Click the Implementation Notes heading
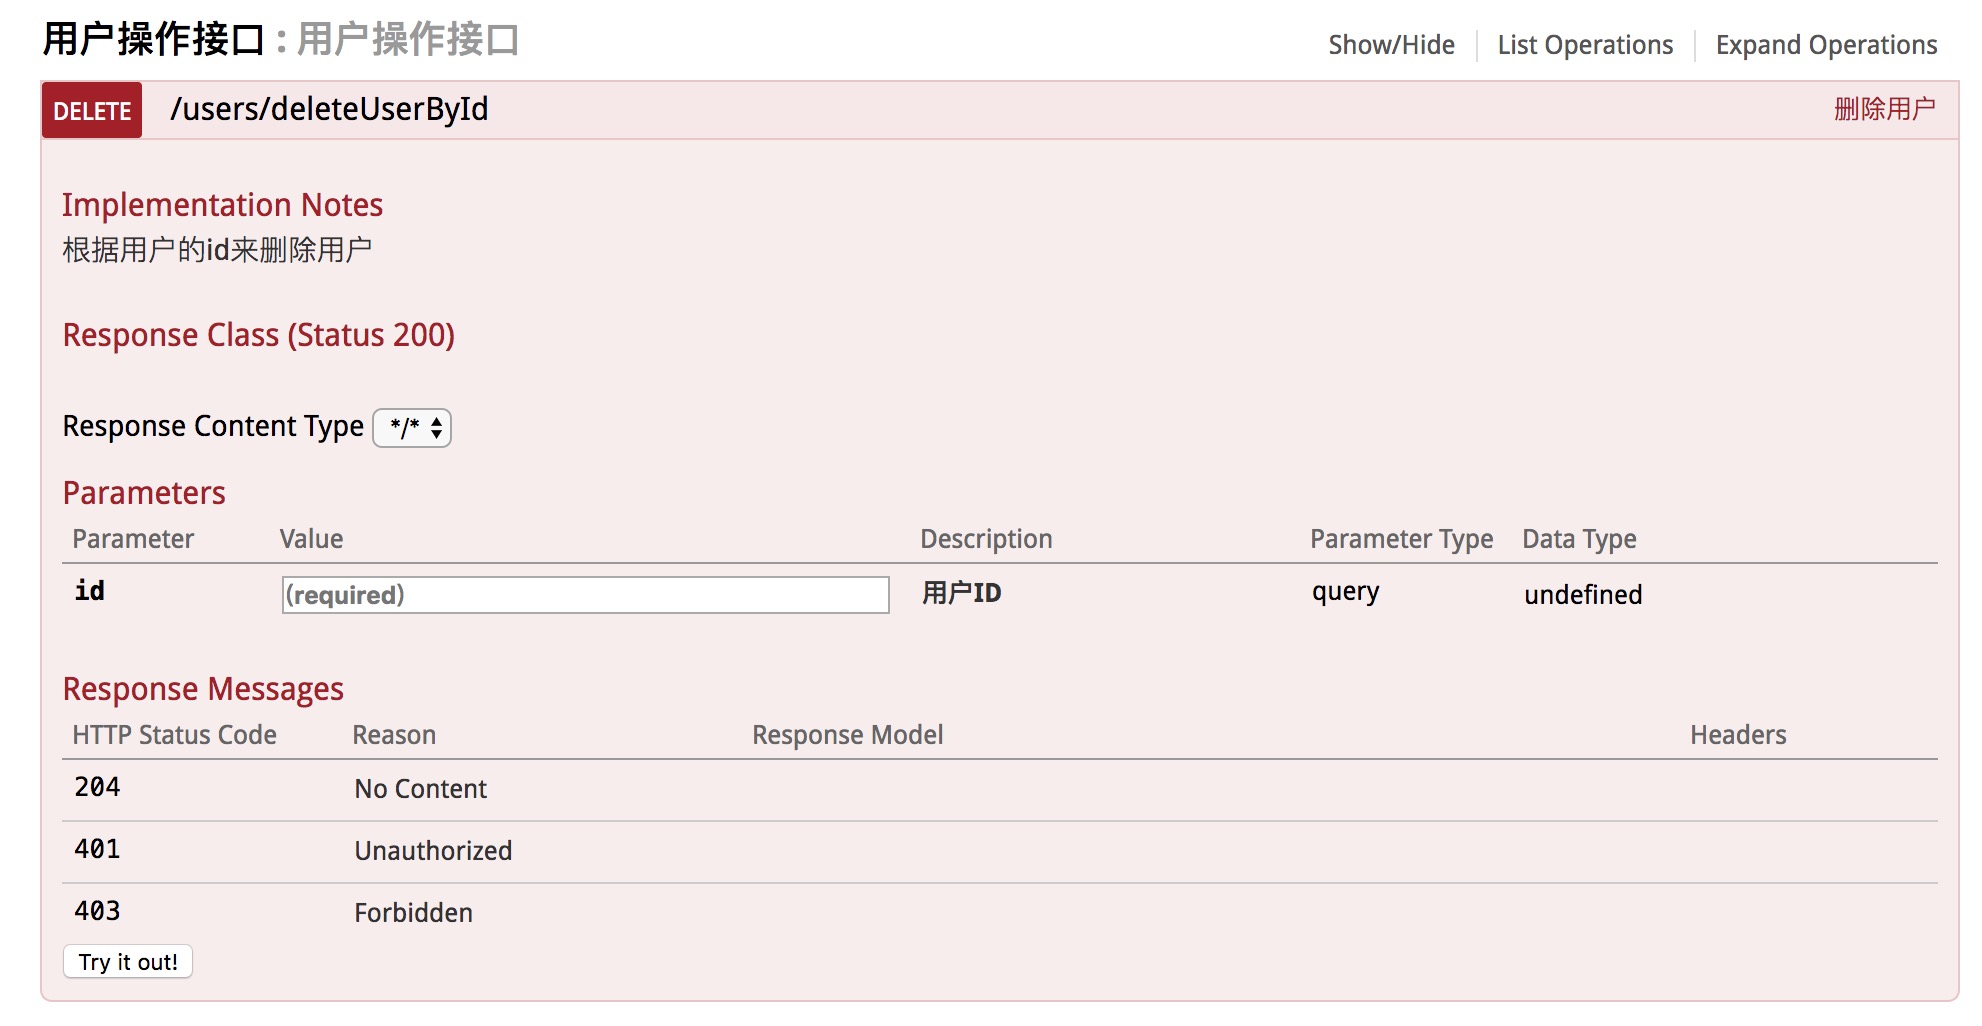 pos(222,205)
